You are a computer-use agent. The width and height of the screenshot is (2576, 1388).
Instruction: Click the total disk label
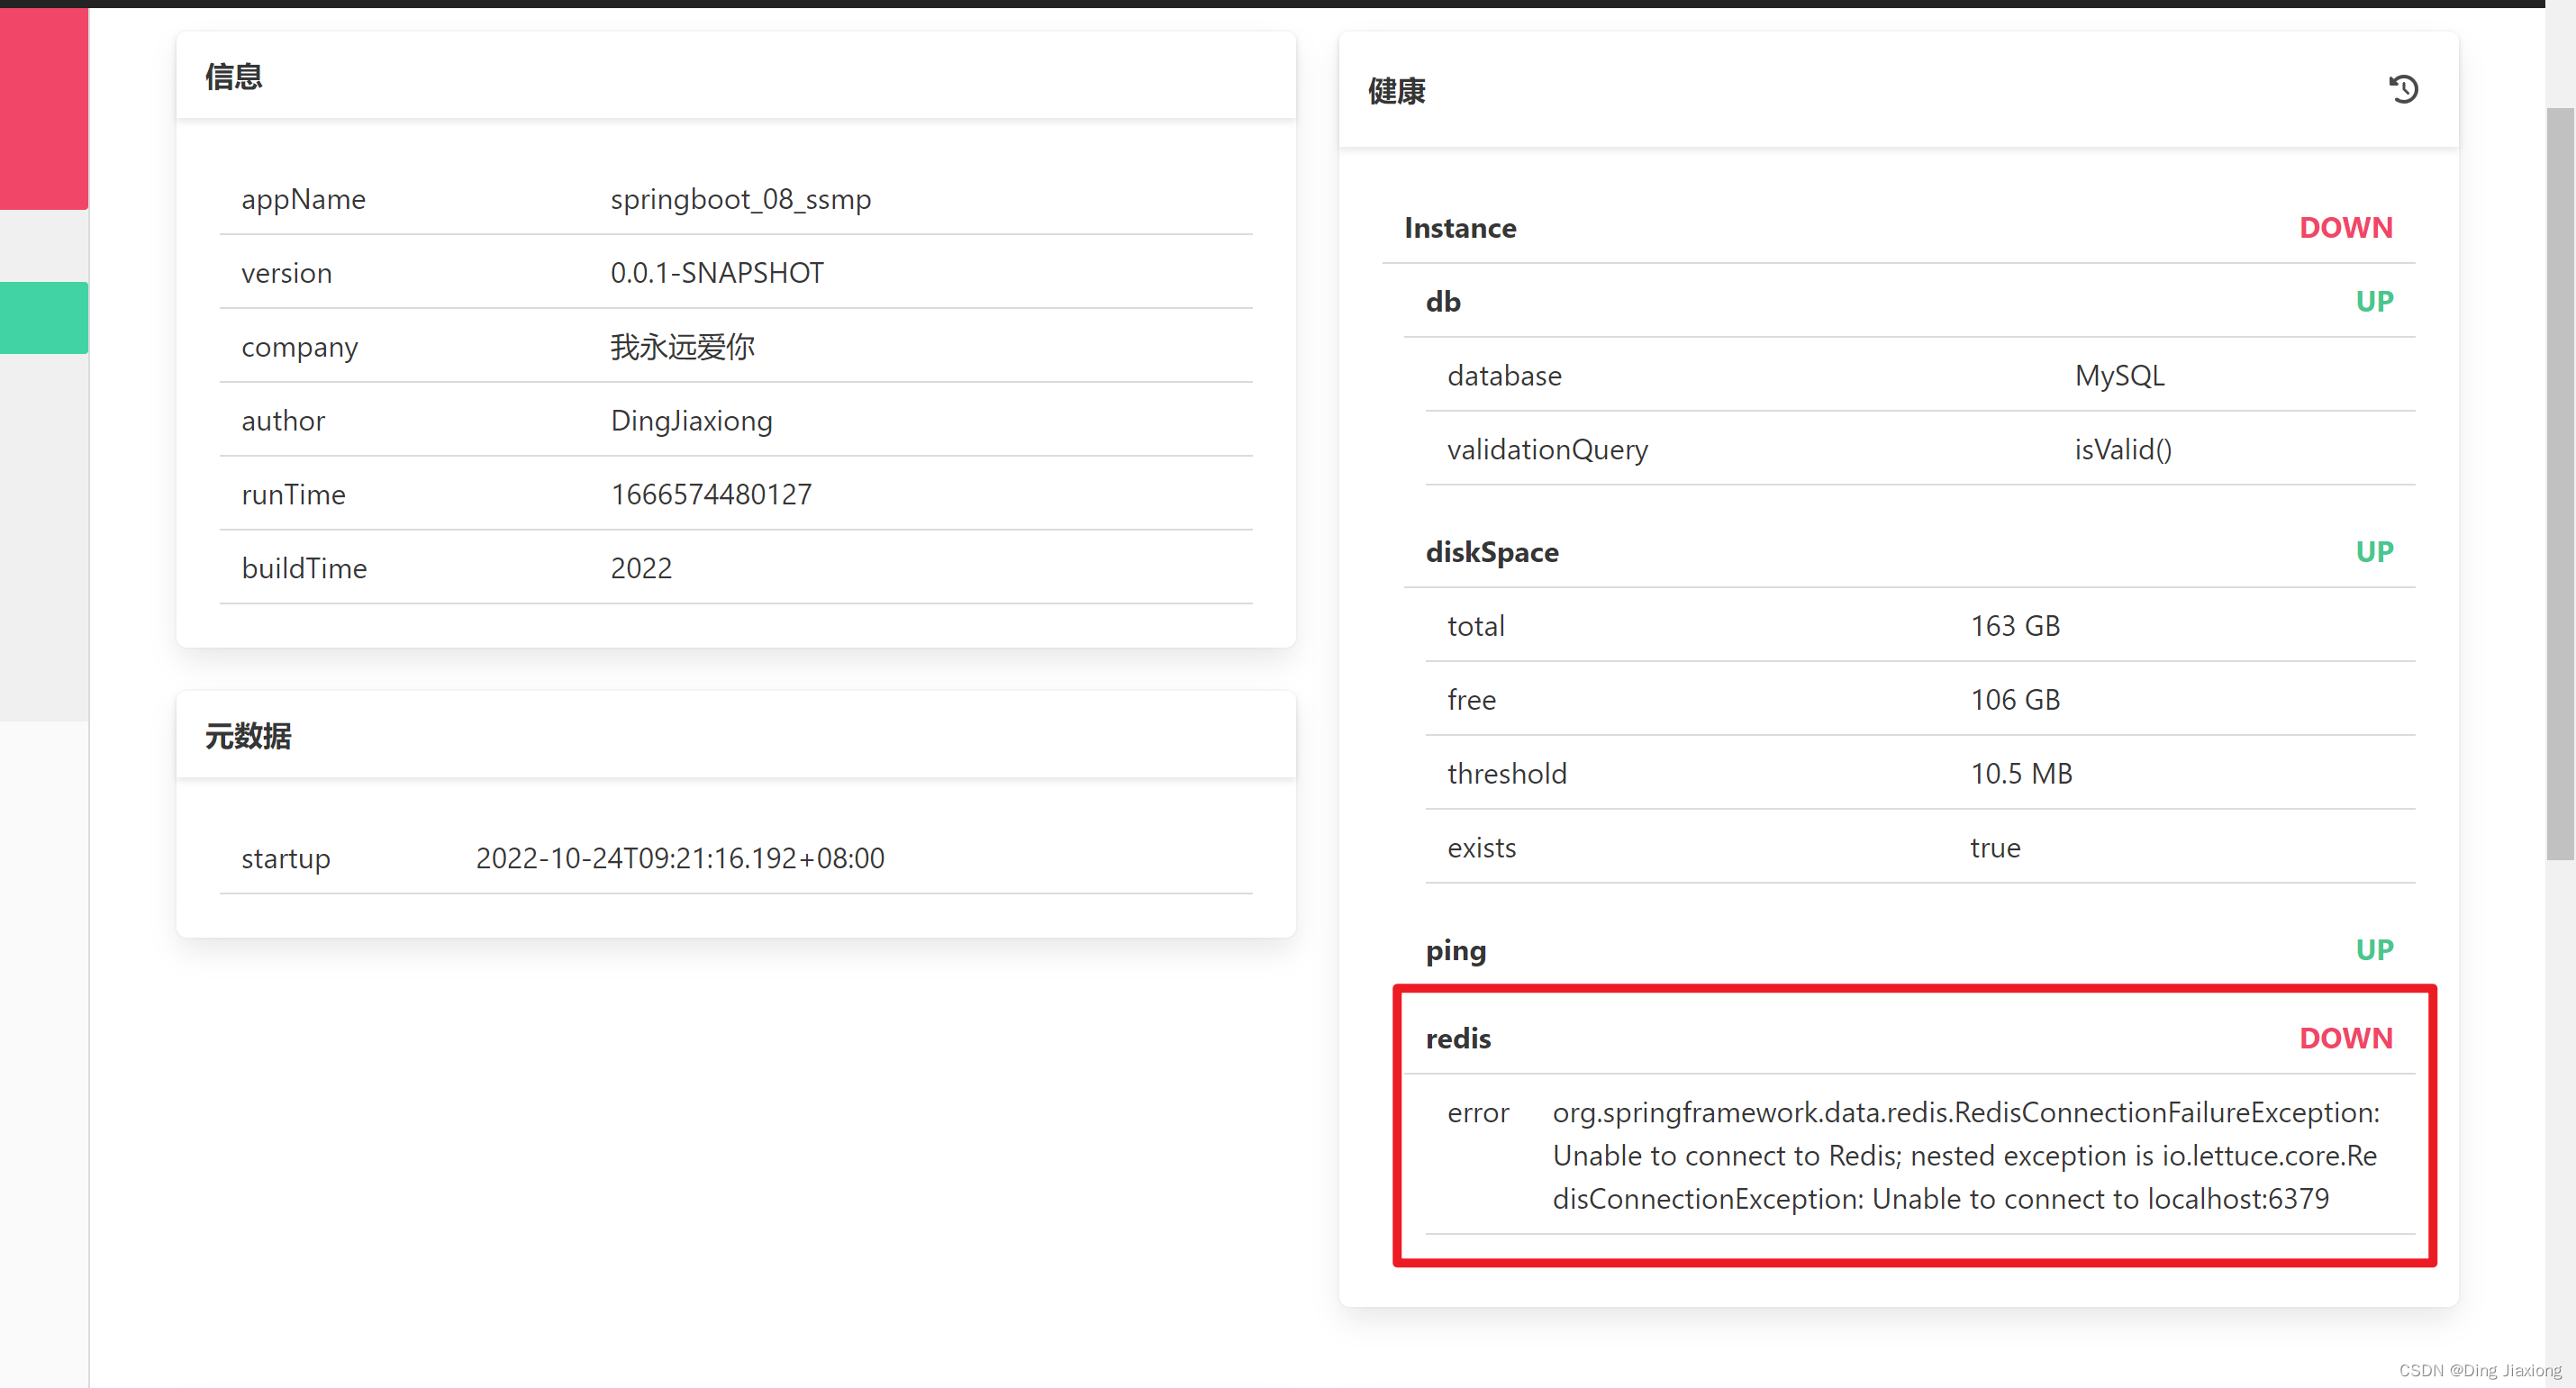click(x=1476, y=626)
